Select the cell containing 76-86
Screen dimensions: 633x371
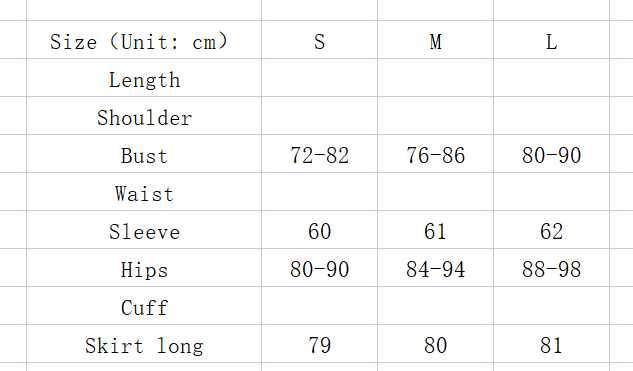point(435,153)
